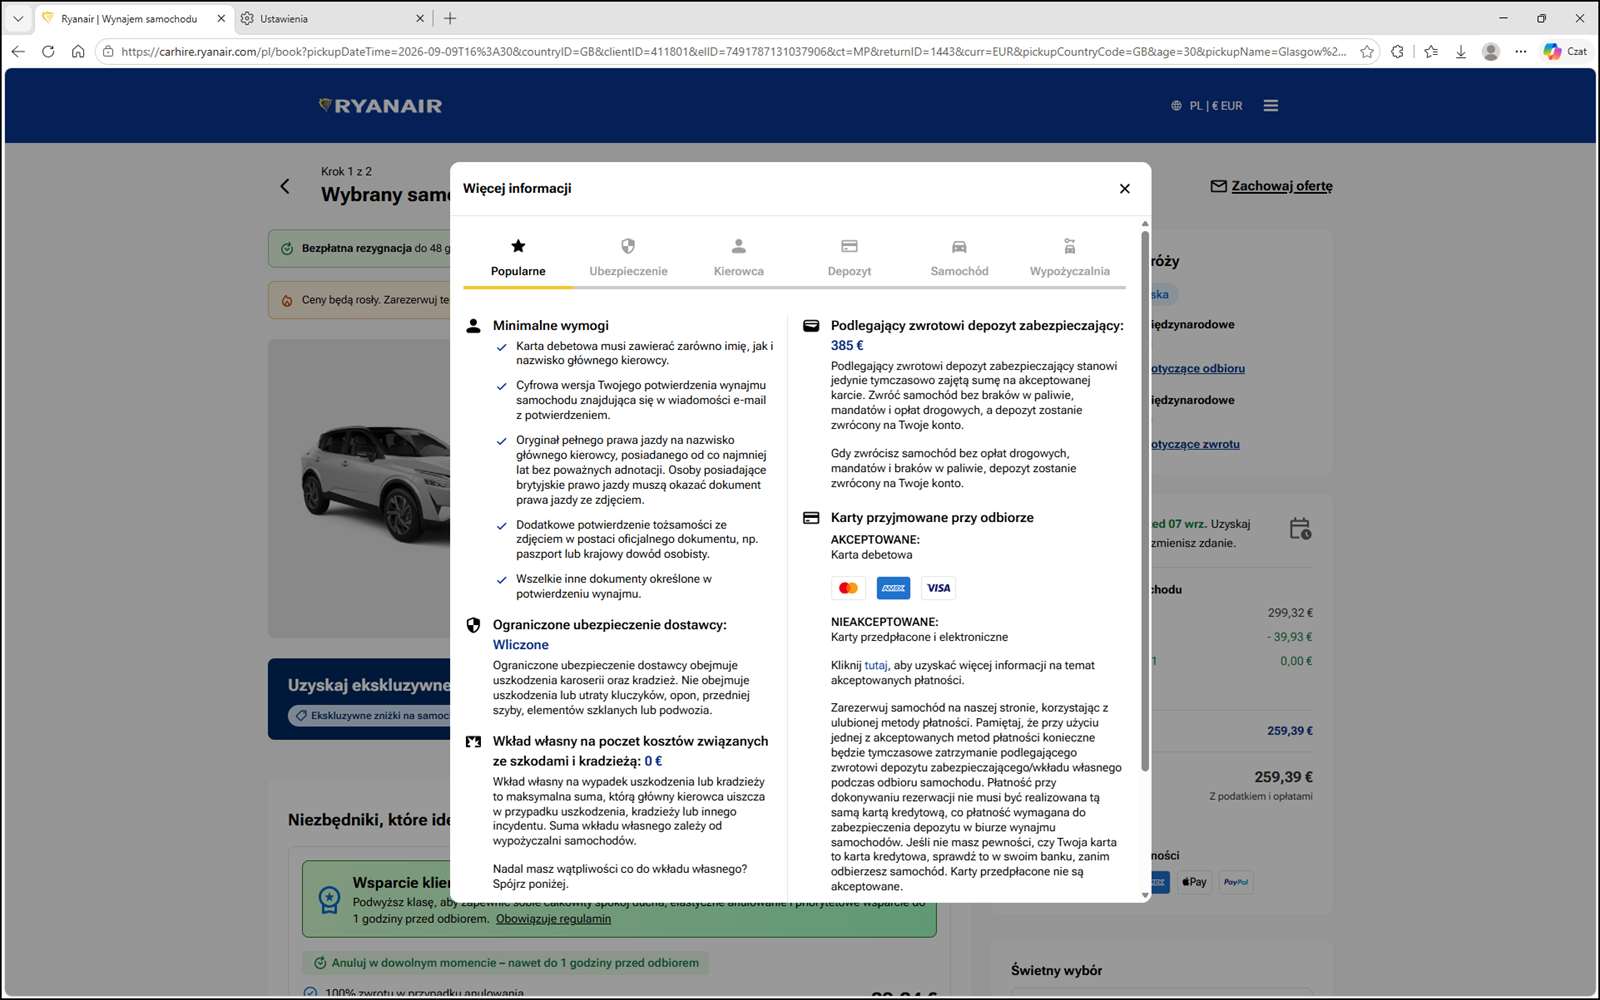The width and height of the screenshot is (1600, 1000).
Task: Open browser settings and more menu
Action: tap(1521, 51)
